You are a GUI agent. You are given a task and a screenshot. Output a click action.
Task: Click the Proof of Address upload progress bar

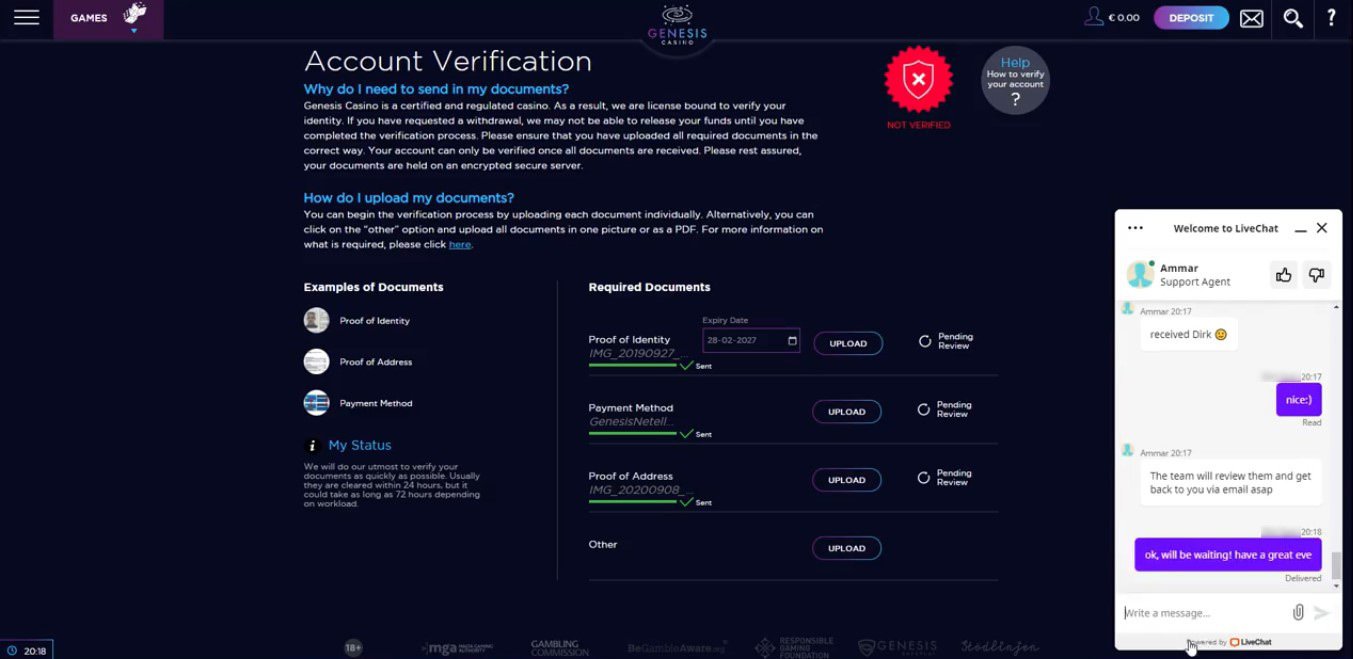634,502
